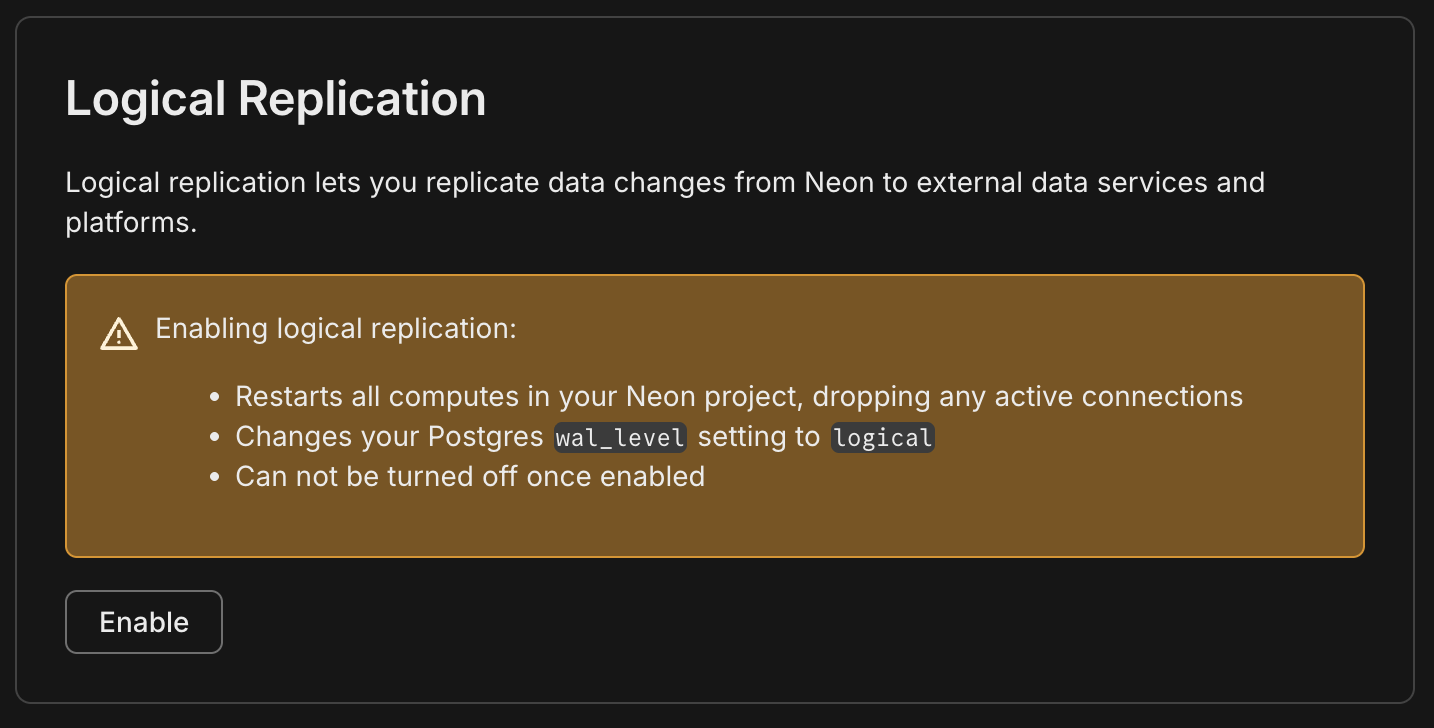1434x728 pixels.
Task: Click below the Enable button
Action: tap(143, 680)
